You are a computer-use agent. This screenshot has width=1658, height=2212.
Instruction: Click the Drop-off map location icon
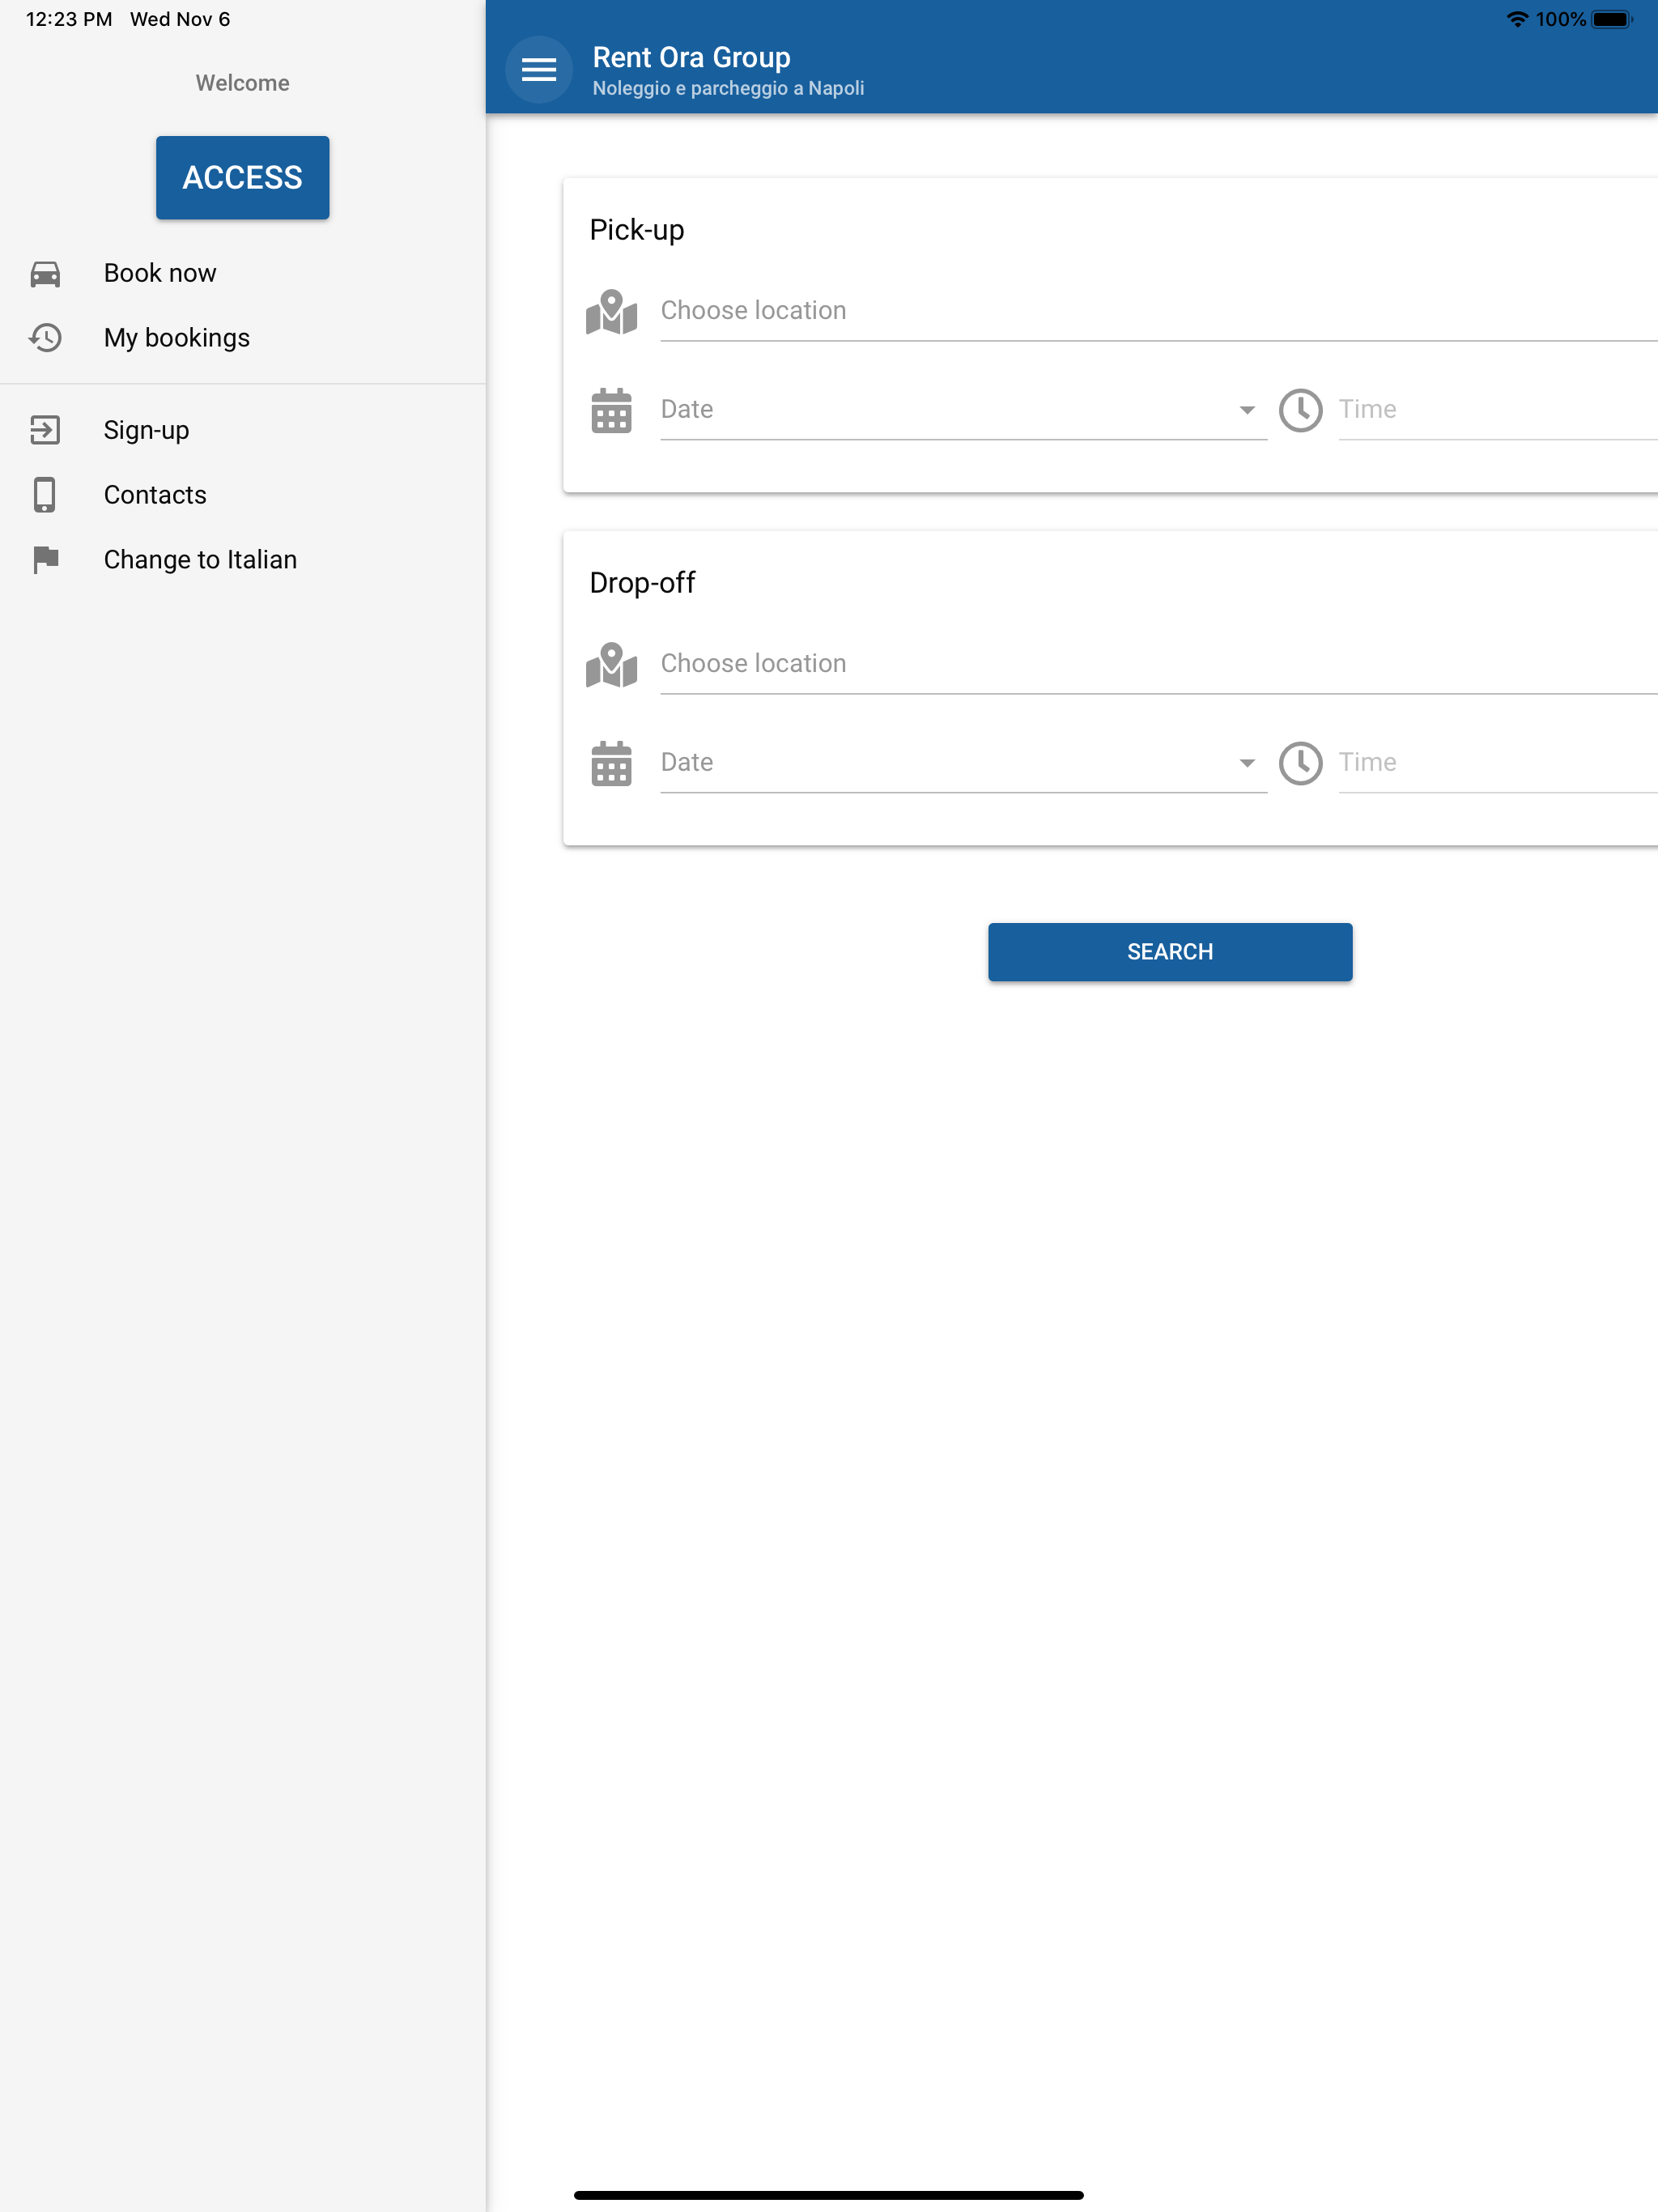(x=612, y=665)
